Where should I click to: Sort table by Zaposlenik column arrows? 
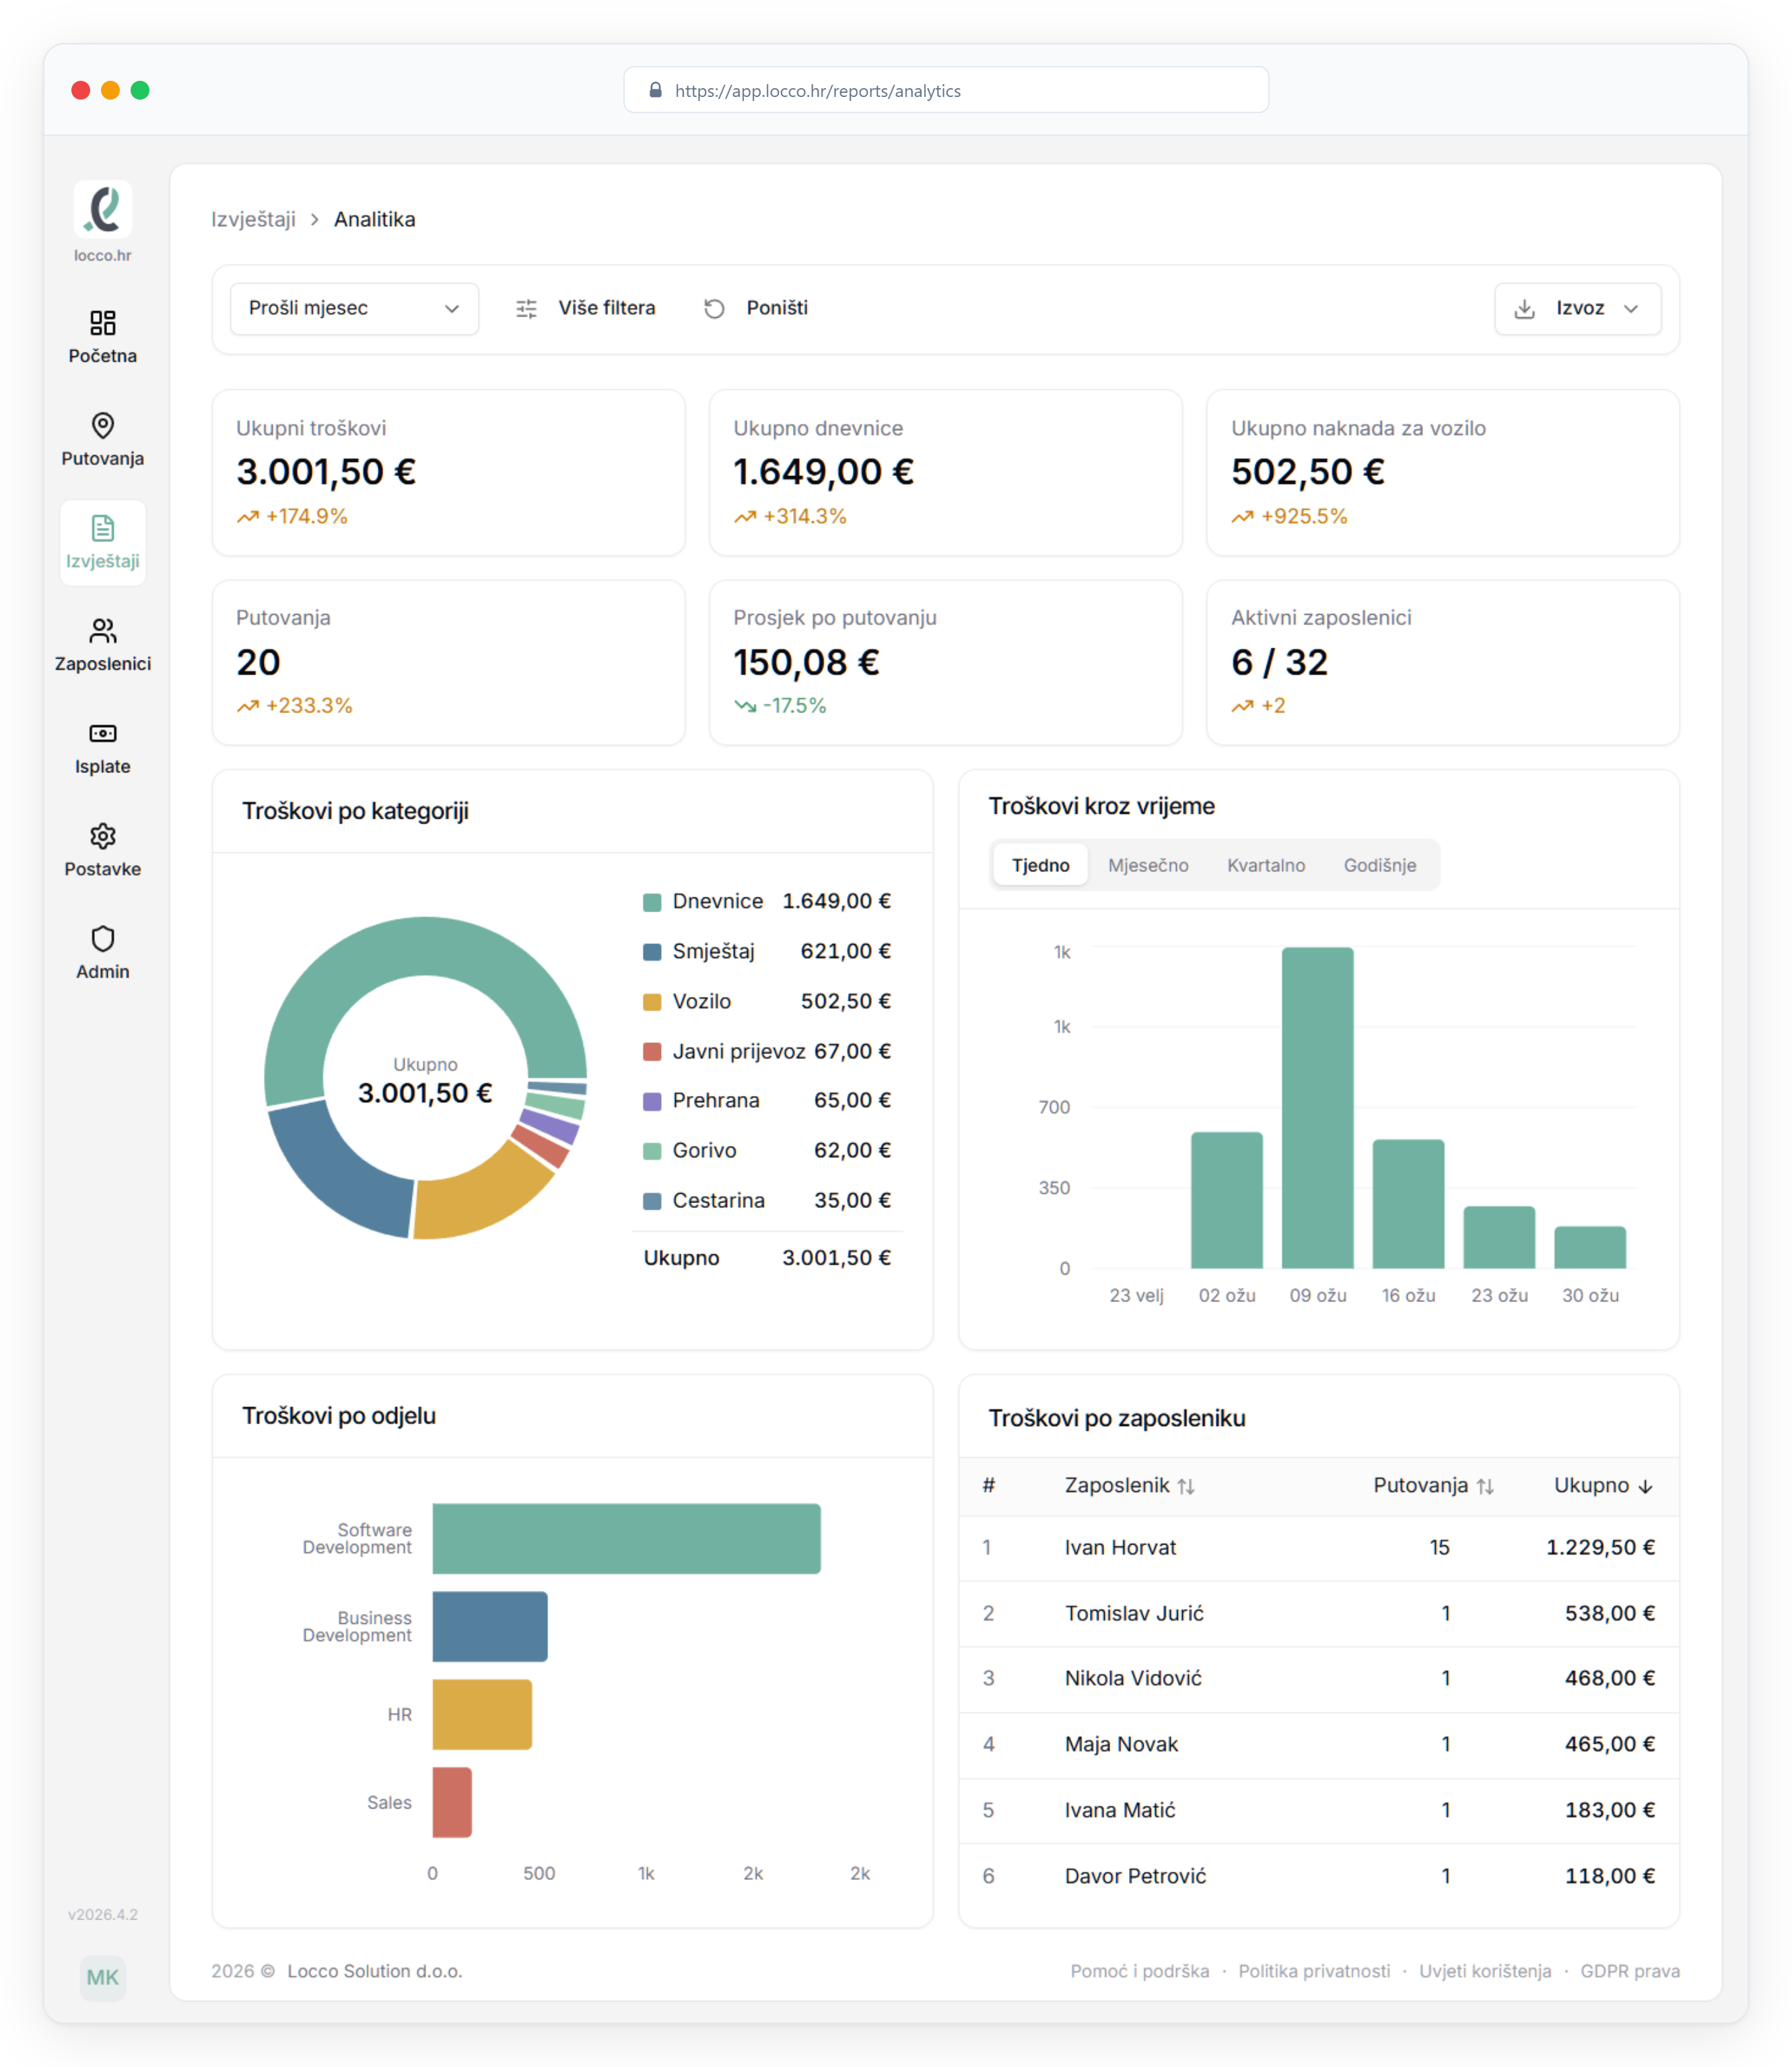pos(1186,1486)
